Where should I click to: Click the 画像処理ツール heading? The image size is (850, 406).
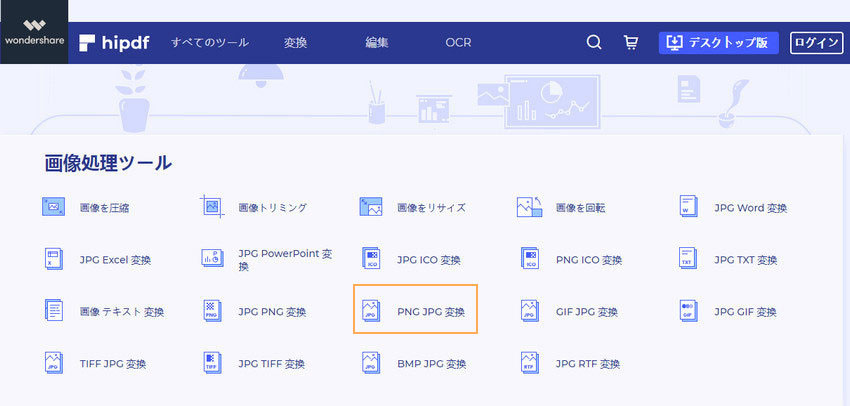108,163
